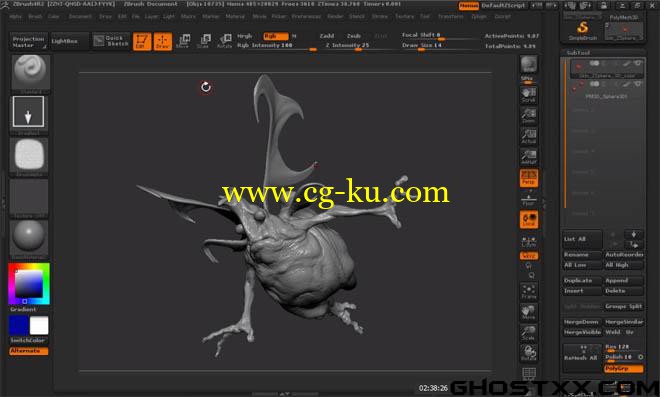Image resolution: width=660 pixels, height=397 pixels.
Task: Click the Scale view icon in right shelf
Action: [x=529, y=333]
